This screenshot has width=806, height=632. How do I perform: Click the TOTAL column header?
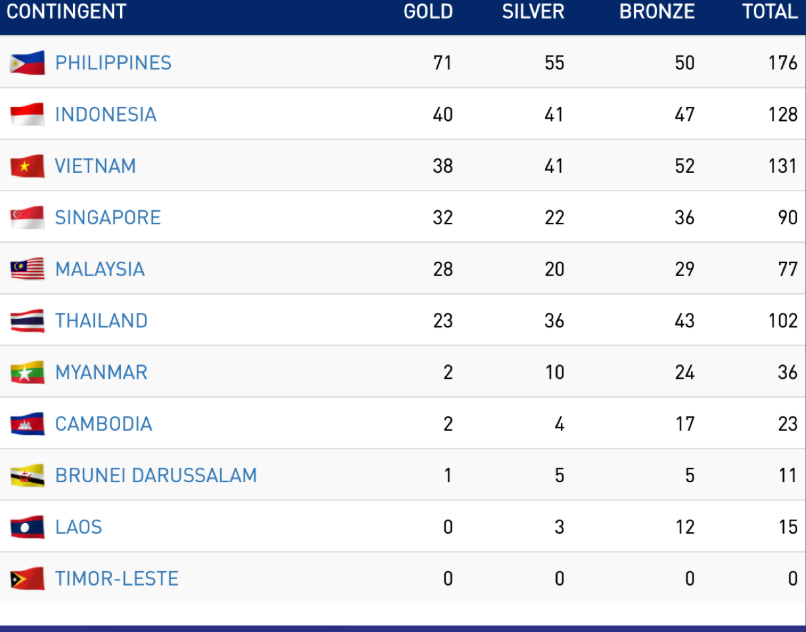tap(770, 12)
